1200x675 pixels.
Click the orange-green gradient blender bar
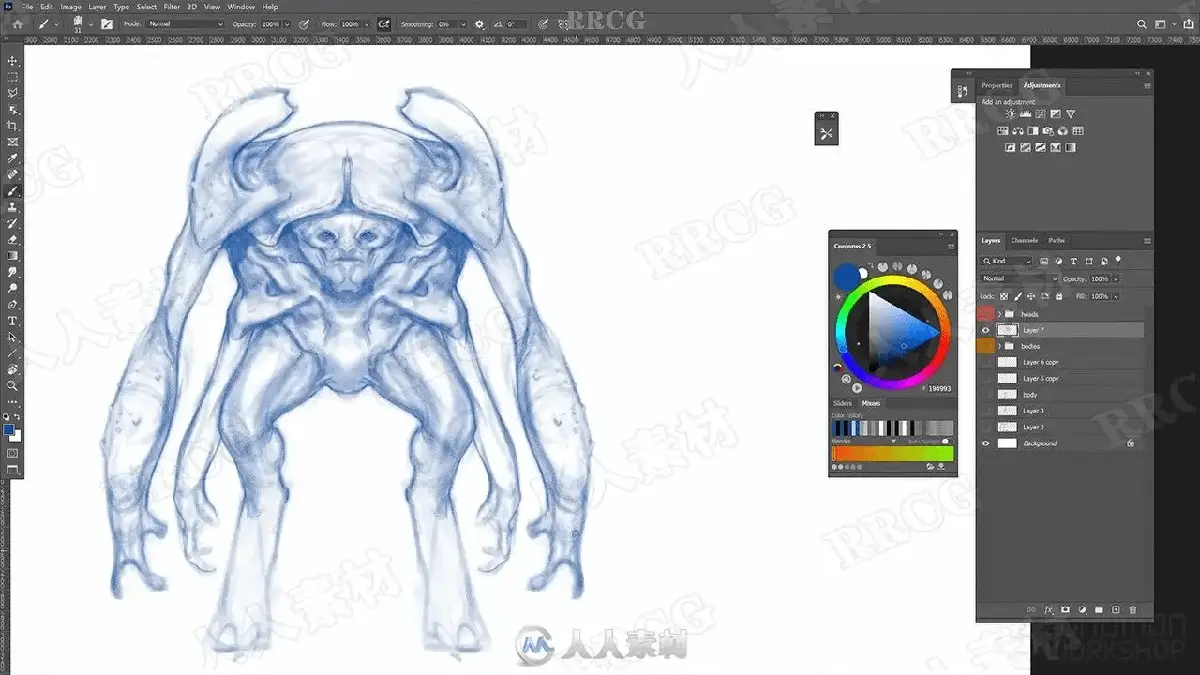(x=892, y=454)
